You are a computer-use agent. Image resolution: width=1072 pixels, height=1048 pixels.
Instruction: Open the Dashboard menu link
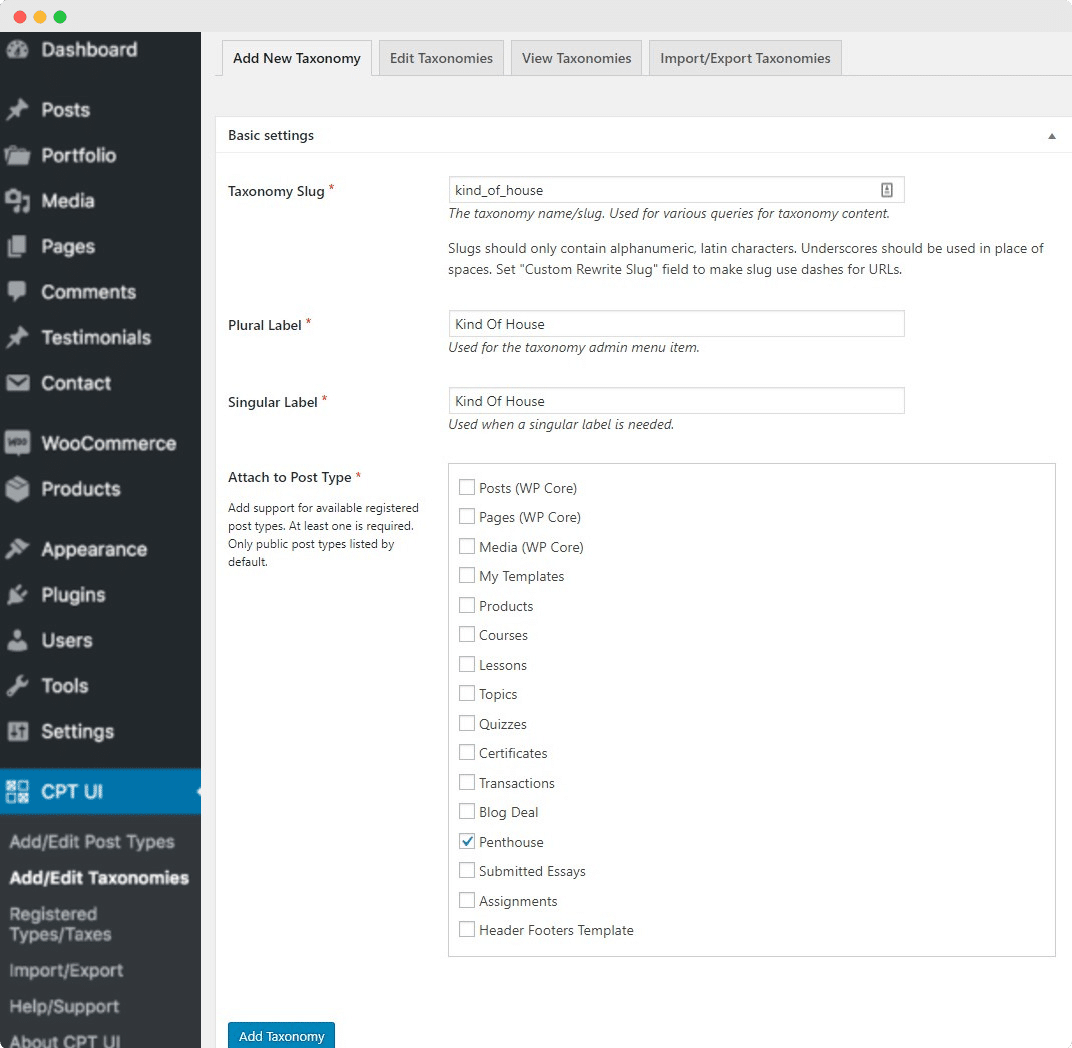(90, 49)
